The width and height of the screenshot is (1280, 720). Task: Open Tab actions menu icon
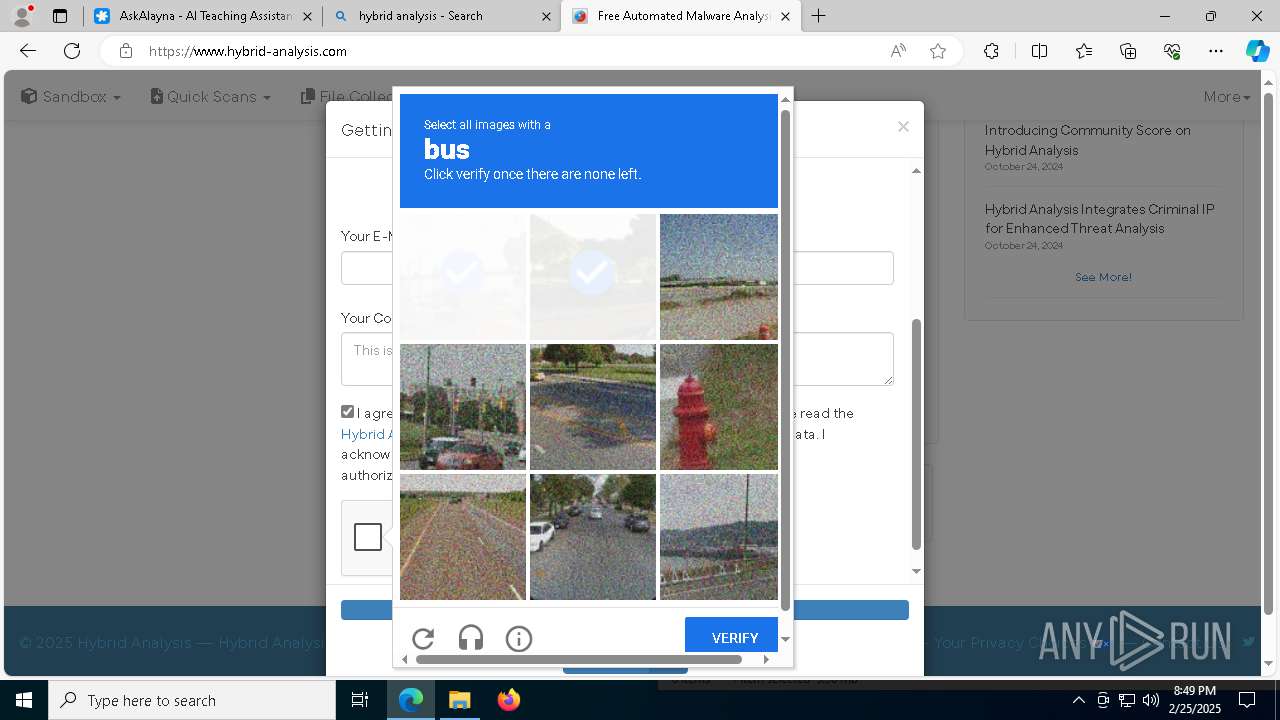tap(60, 16)
